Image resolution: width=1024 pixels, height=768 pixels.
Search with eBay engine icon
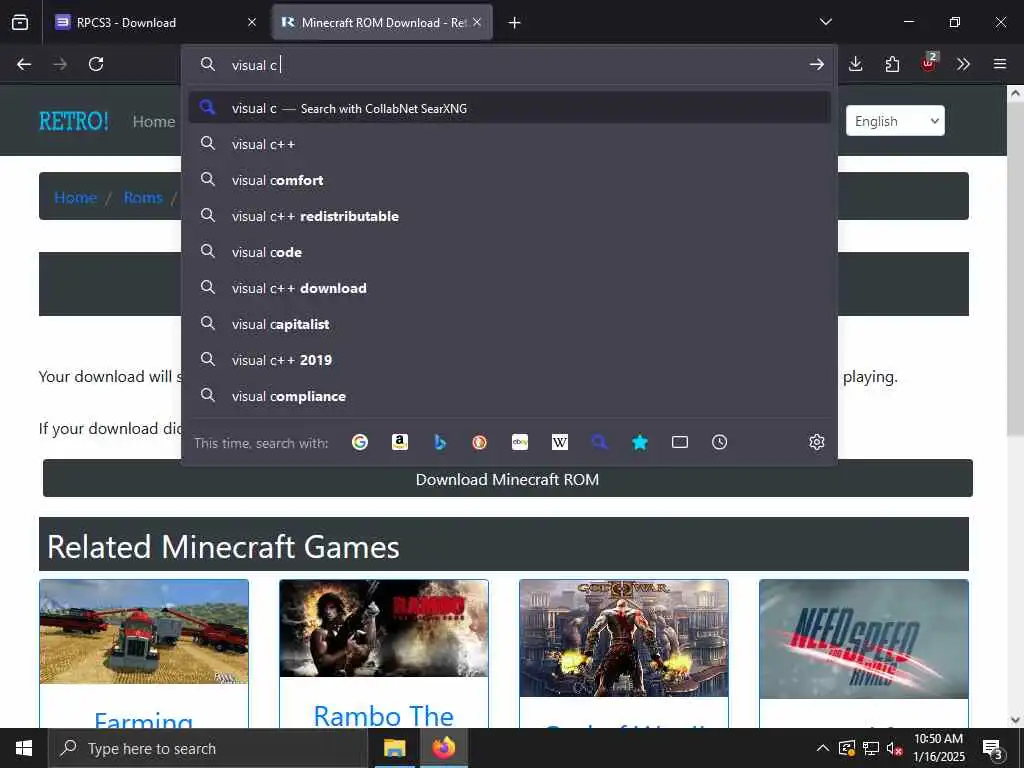[520, 442]
